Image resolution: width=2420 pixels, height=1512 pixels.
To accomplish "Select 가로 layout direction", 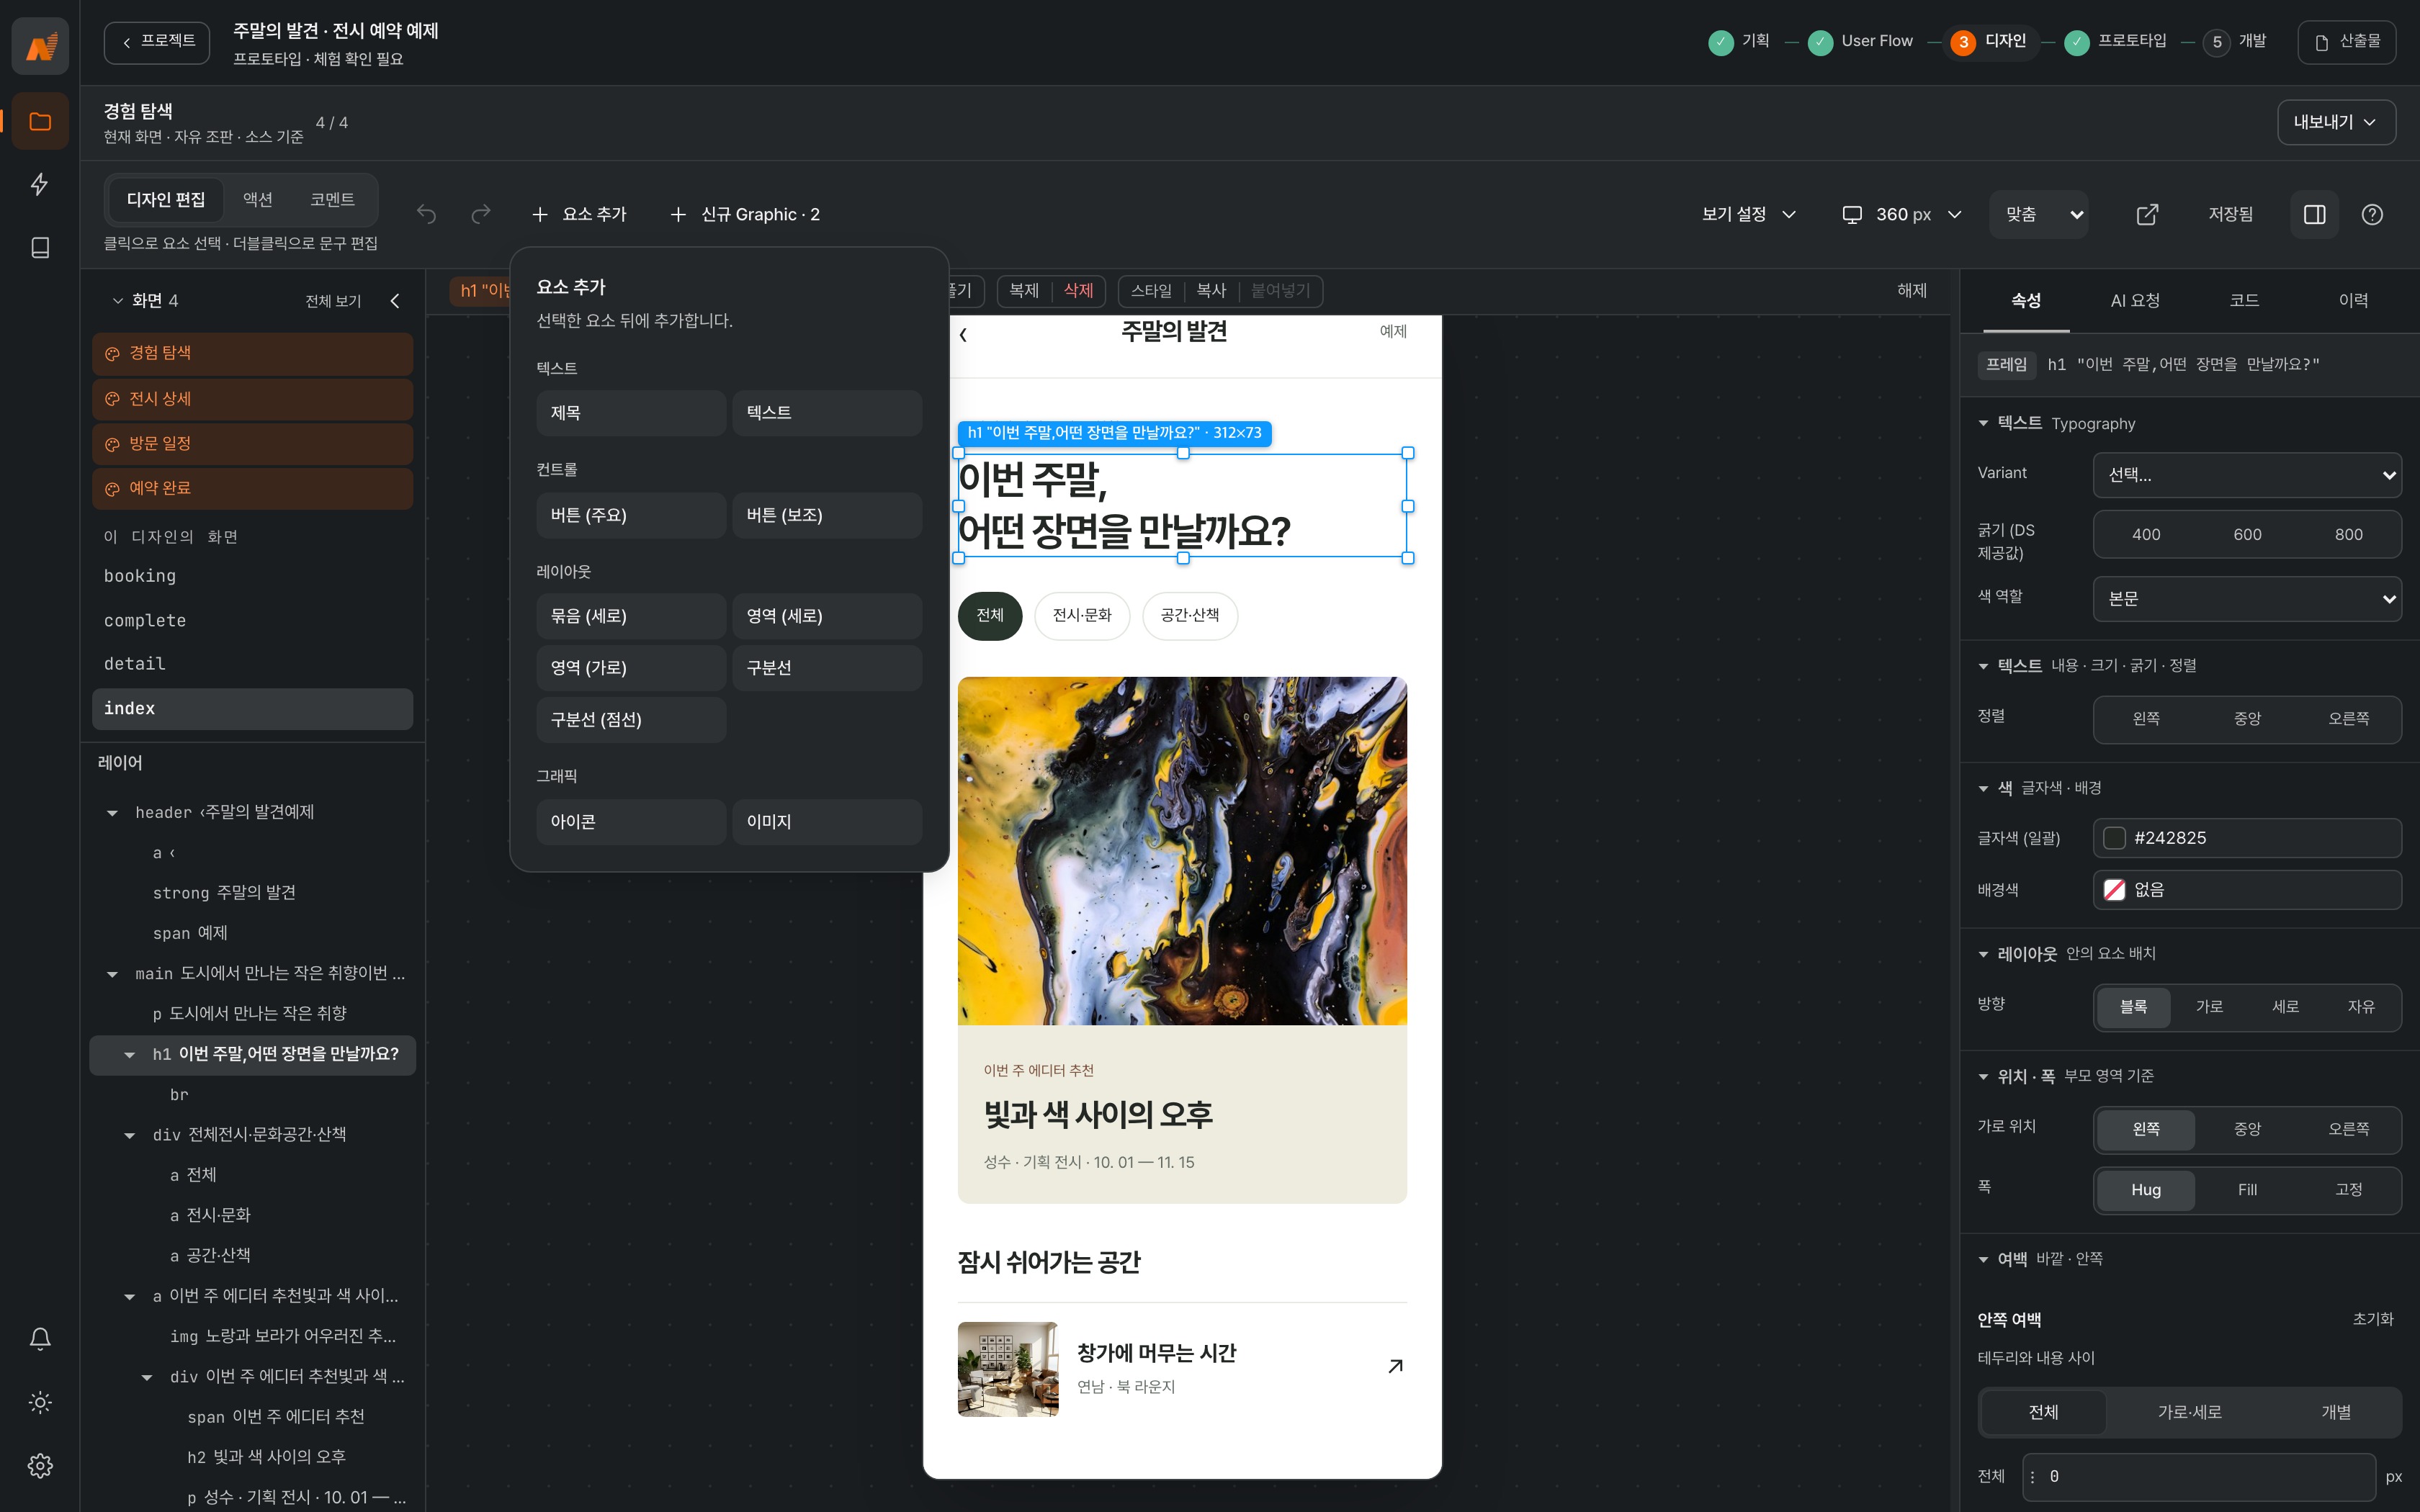I will coord(2209,1007).
